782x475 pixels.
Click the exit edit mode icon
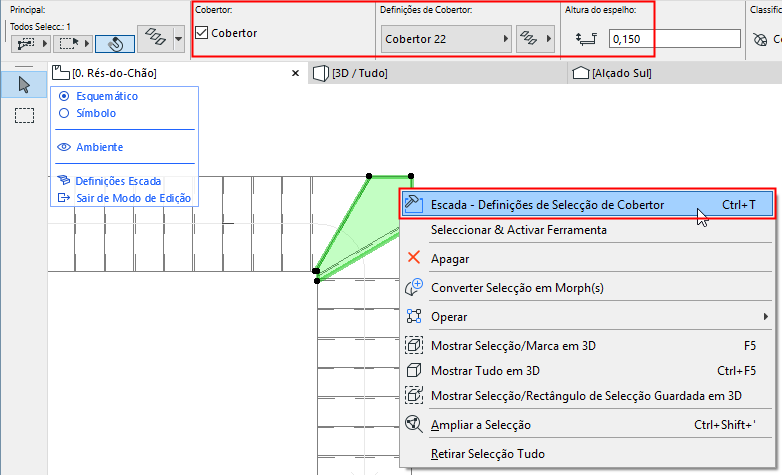point(63,198)
